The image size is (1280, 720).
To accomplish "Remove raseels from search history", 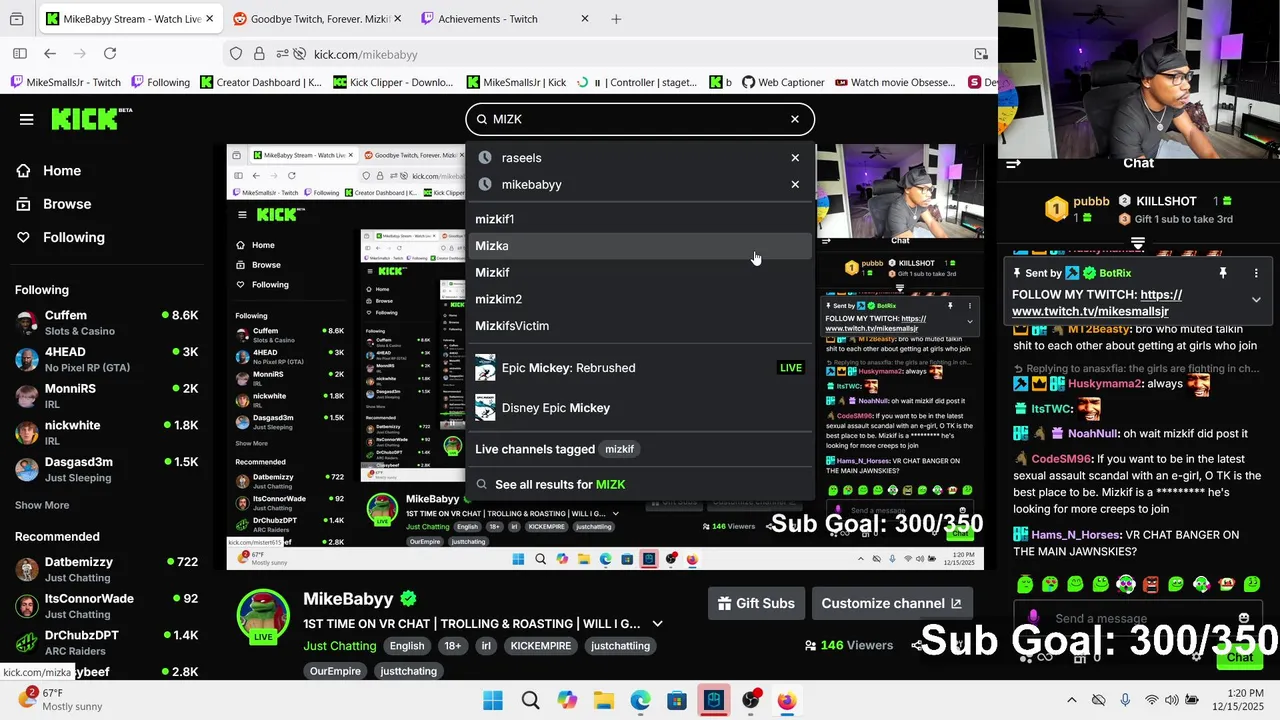I will click(x=795, y=158).
